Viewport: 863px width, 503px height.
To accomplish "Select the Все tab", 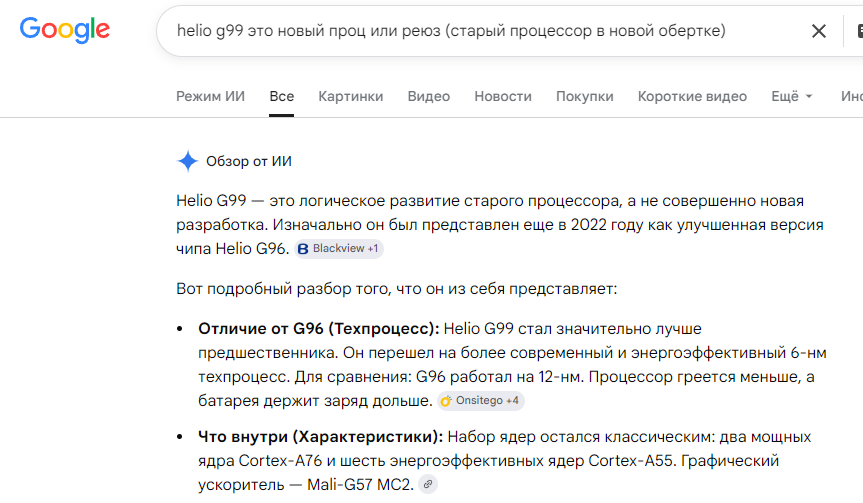I will coord(281,96).
